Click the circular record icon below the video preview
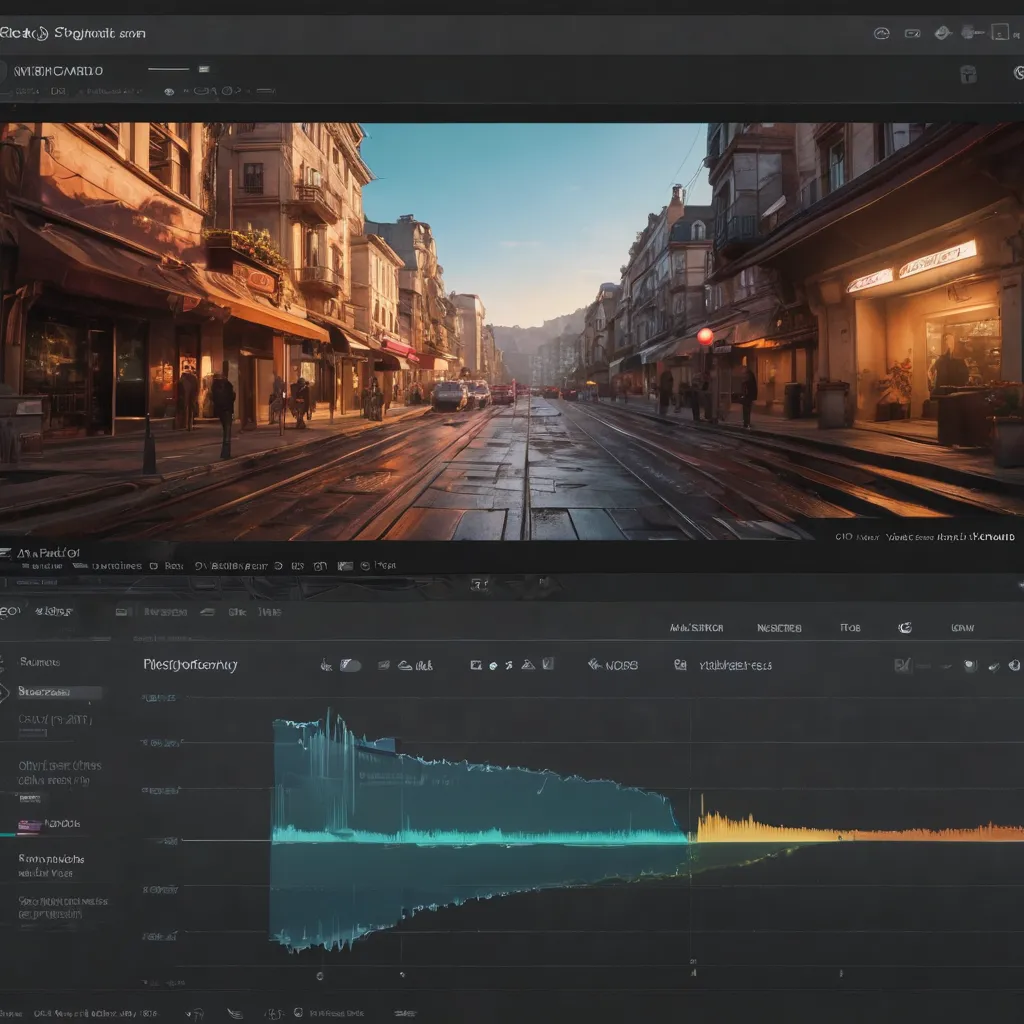This screenshot has width=1024, height=1024. (278, 565)
